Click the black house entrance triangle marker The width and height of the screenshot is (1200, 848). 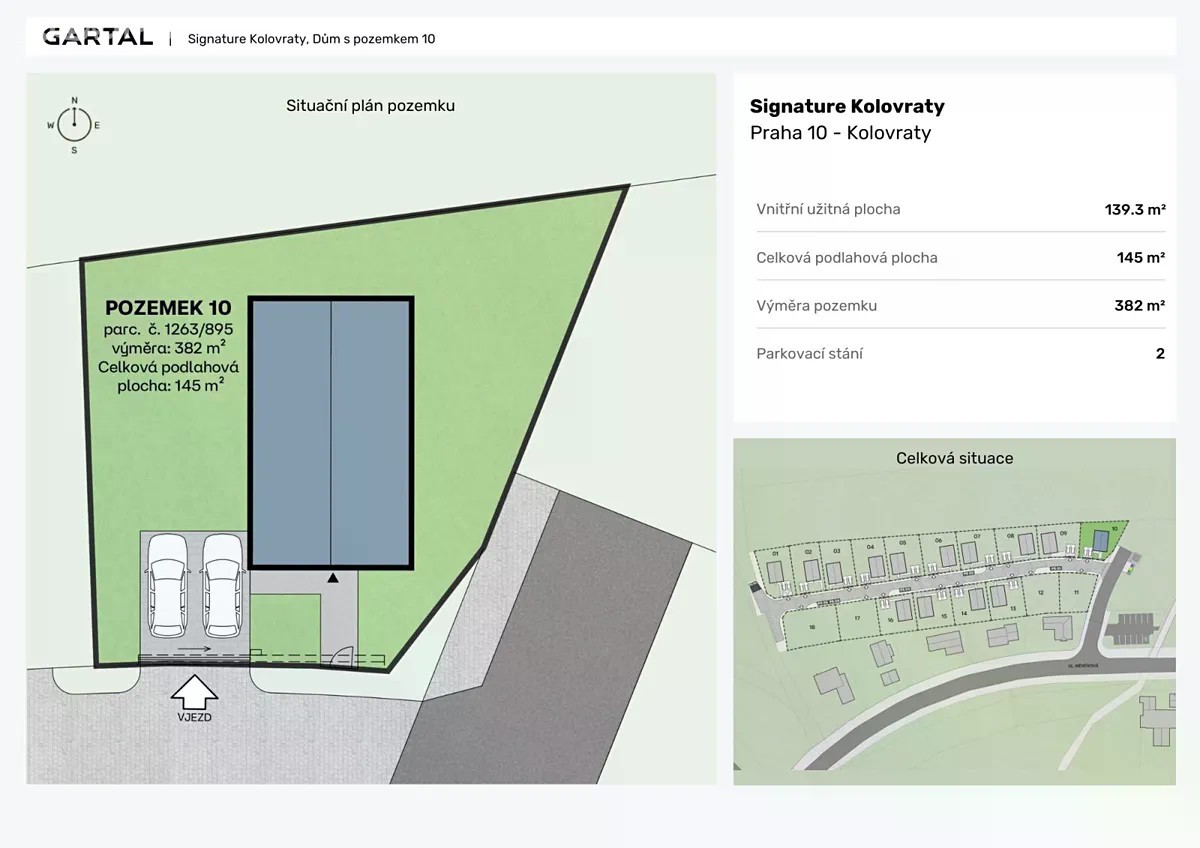pos(333,578)
